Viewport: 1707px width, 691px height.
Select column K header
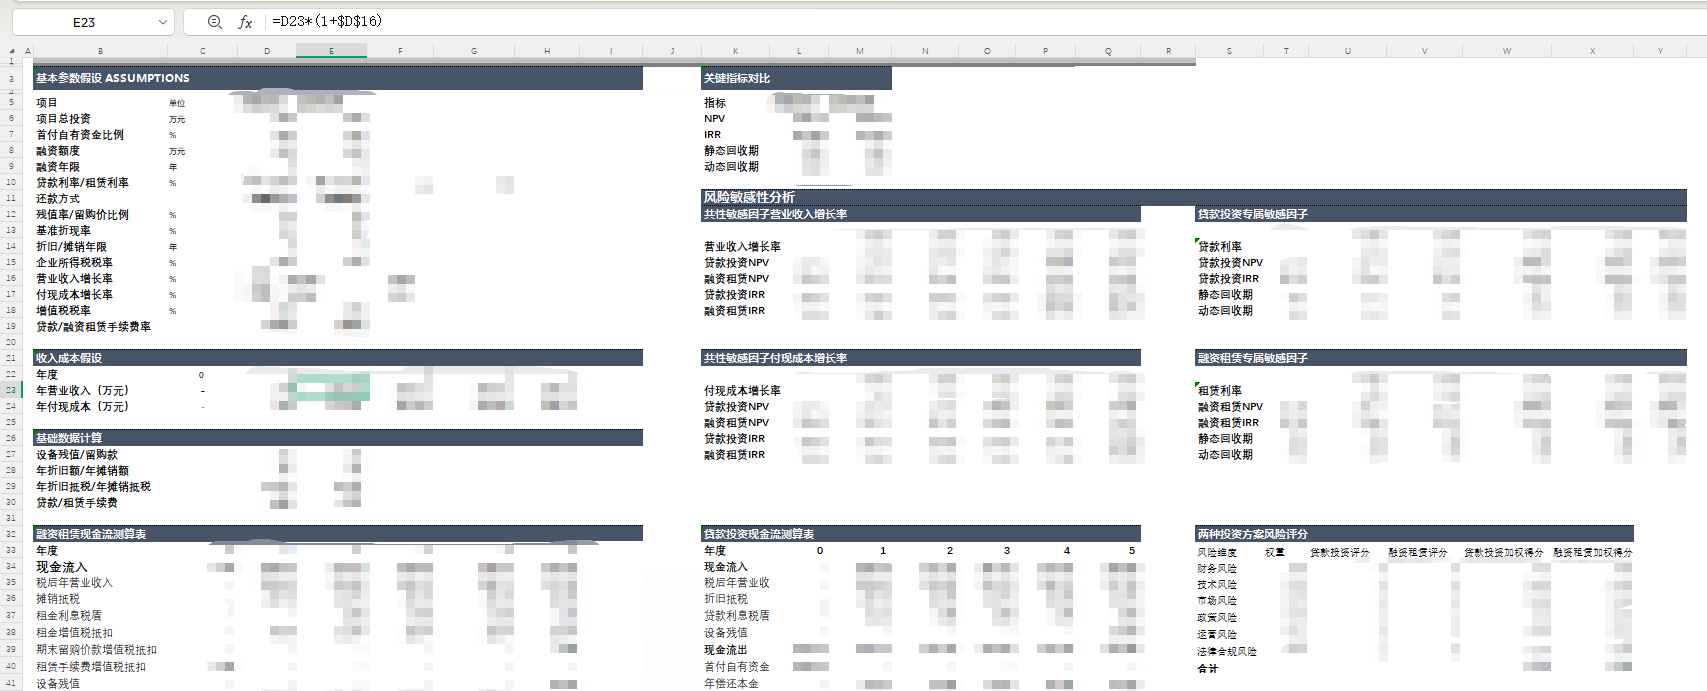click(x=735, y=51)
